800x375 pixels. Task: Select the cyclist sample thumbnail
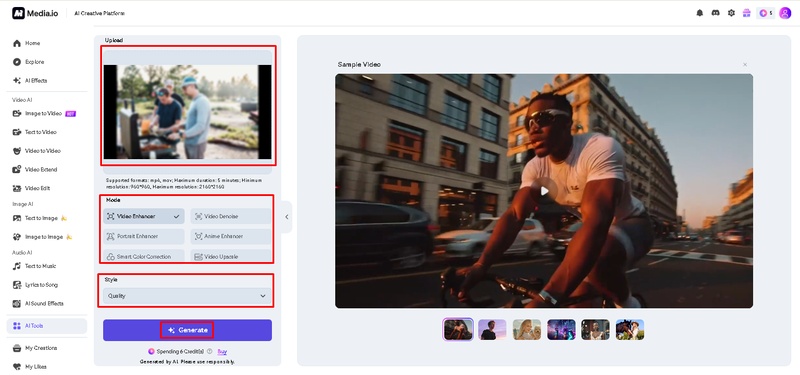[x=458, y=330]
